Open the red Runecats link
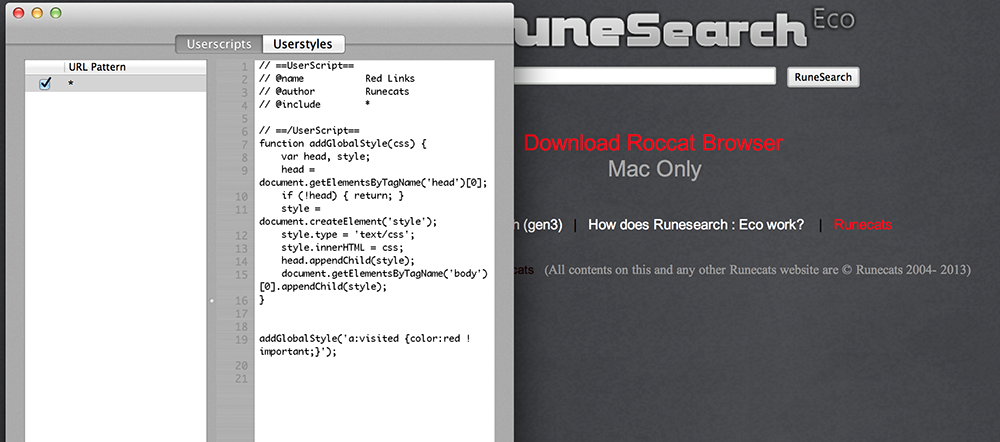The image size is (1000, 442). click(863, 225)
